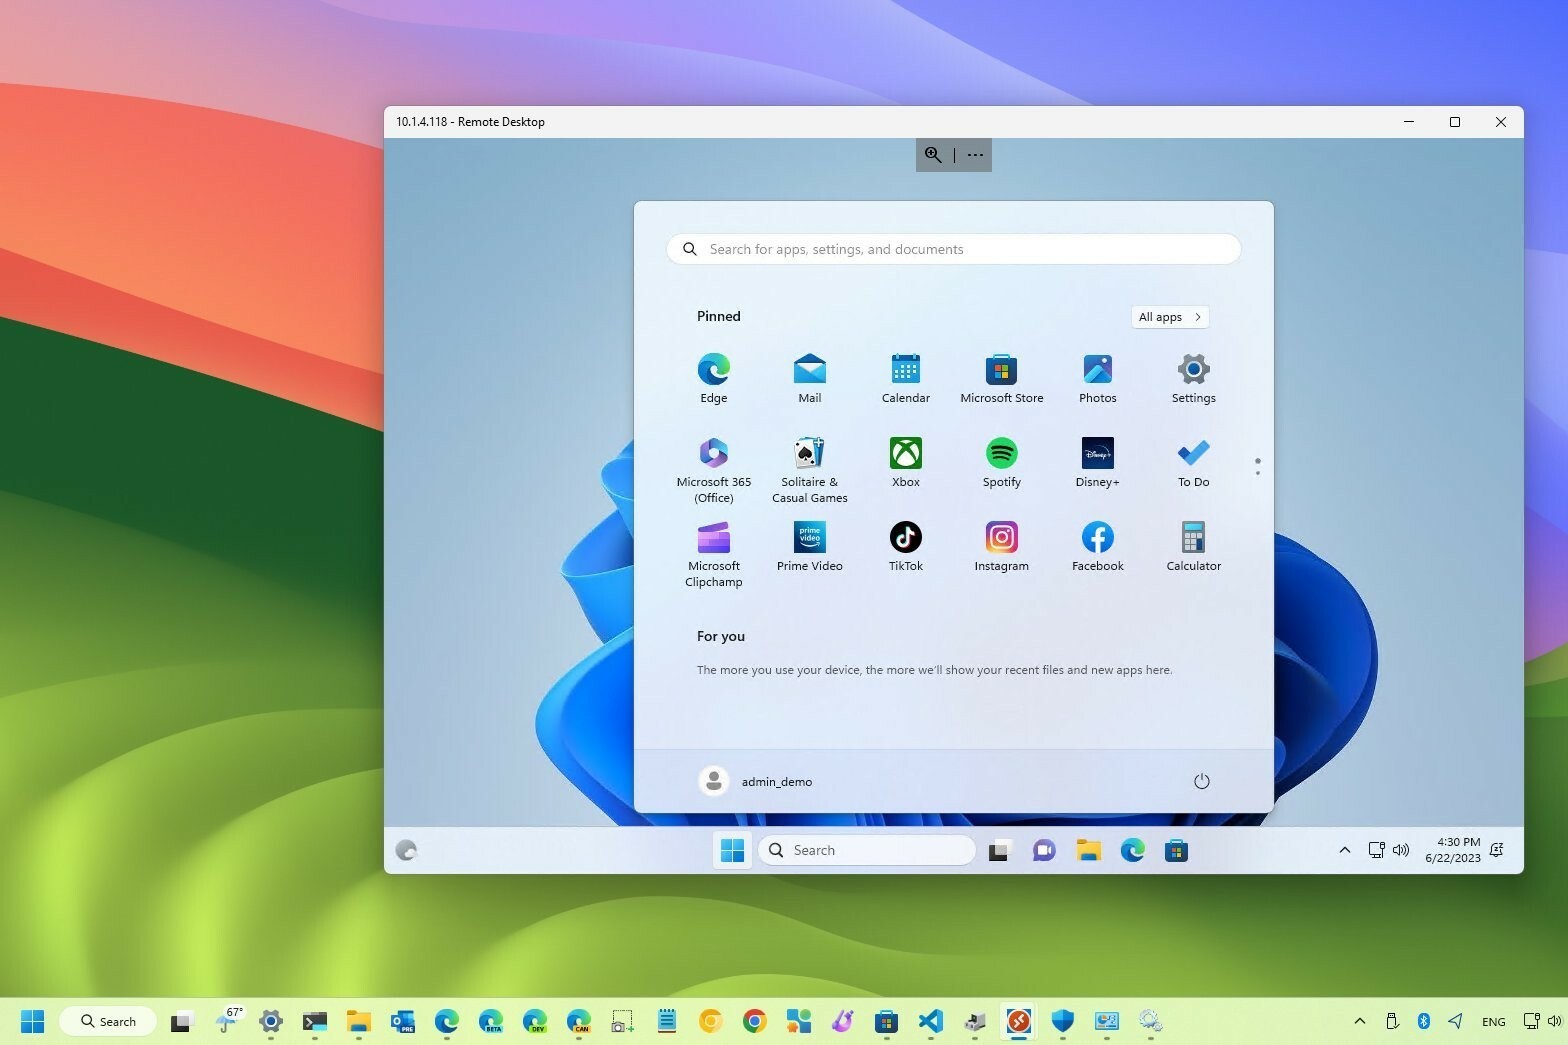
Task: Click the Start menu search field
Action: pos(953,249)
